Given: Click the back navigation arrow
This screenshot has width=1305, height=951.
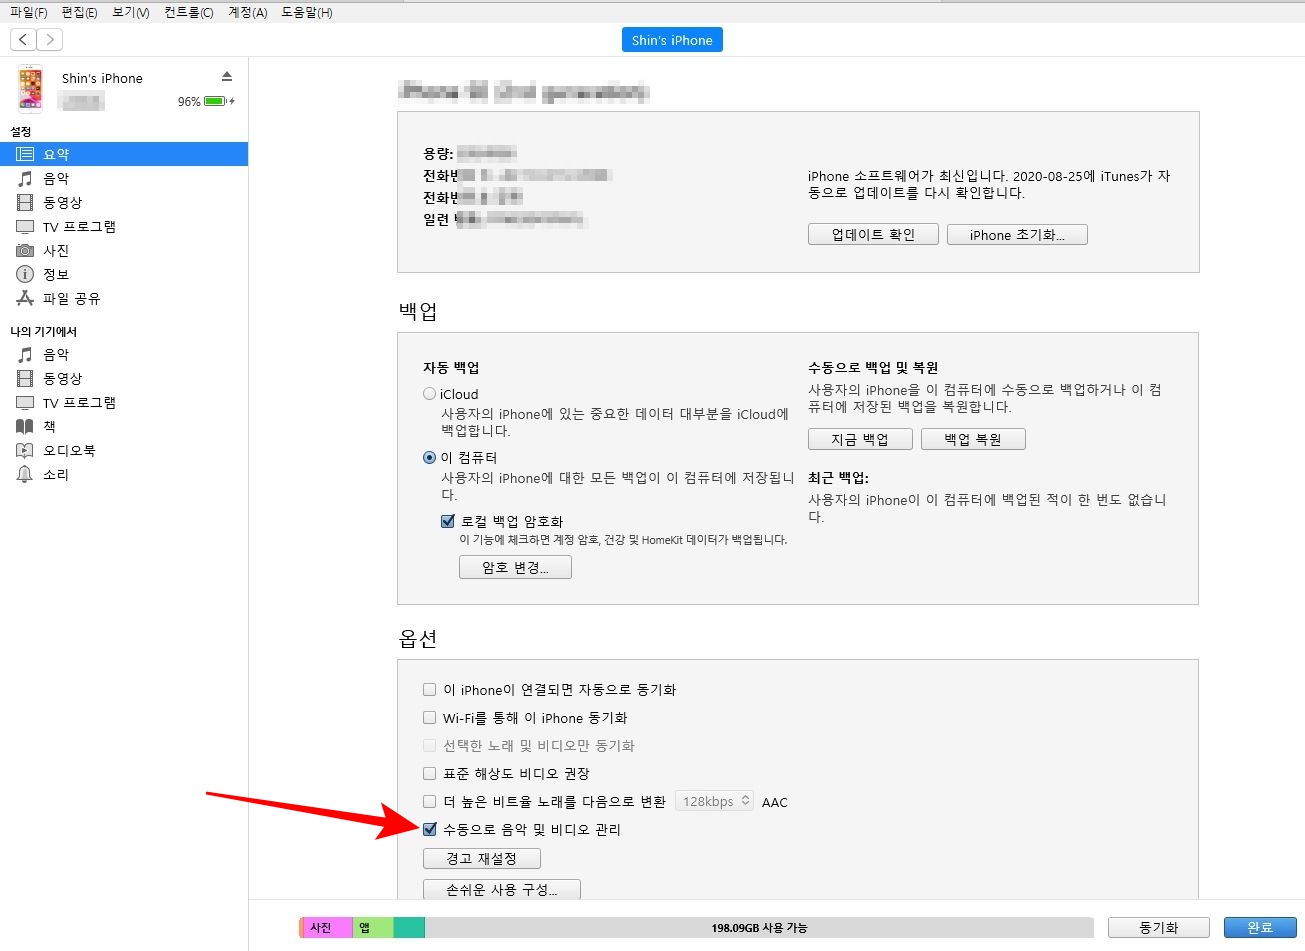Looking at the screenshot, I should 23,39.
